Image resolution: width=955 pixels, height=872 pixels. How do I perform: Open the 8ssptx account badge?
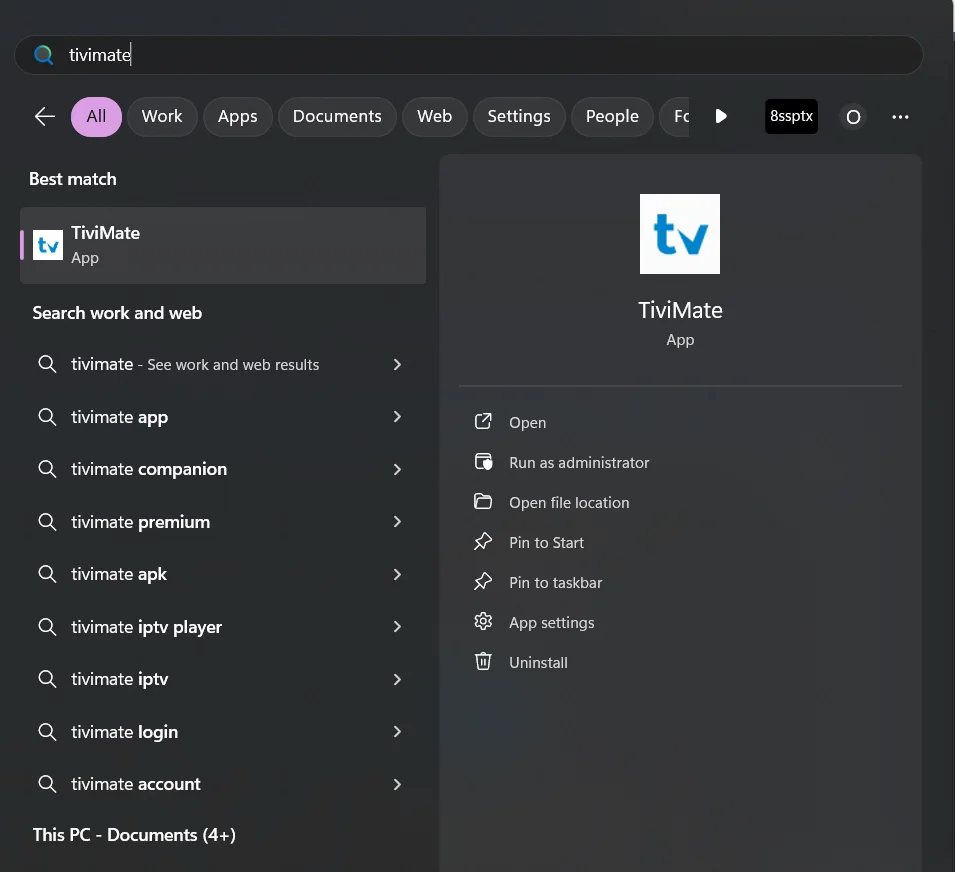pyautogui.click(x=791, y=116)
